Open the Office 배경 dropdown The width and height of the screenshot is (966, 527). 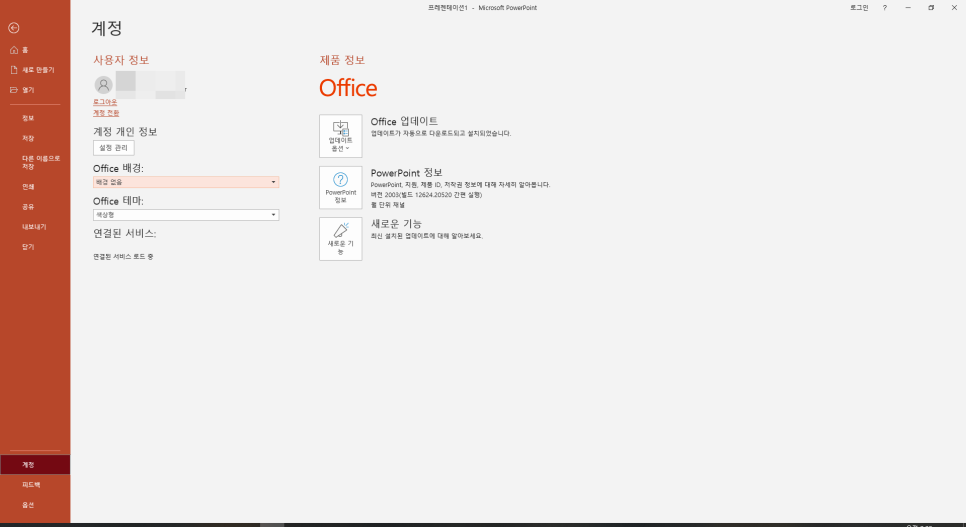coord(186,182)
